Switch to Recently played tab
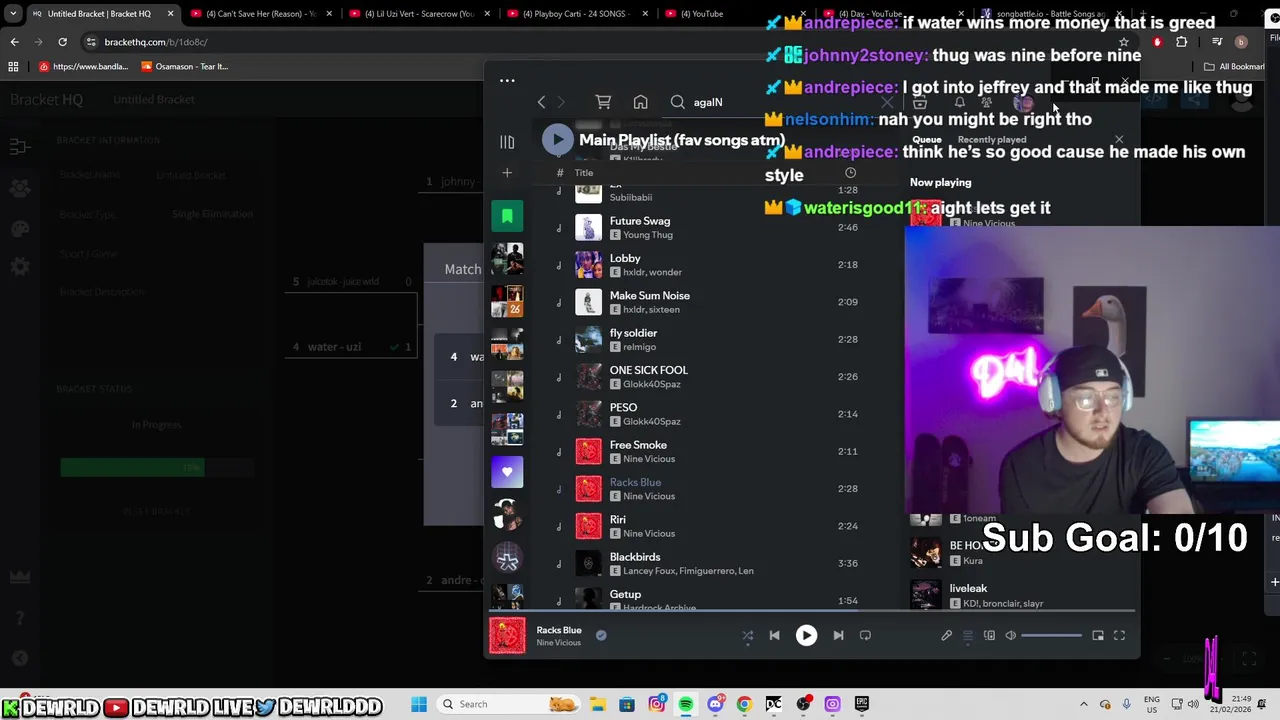Screen dimensions: 1280x720 [992, 140]
